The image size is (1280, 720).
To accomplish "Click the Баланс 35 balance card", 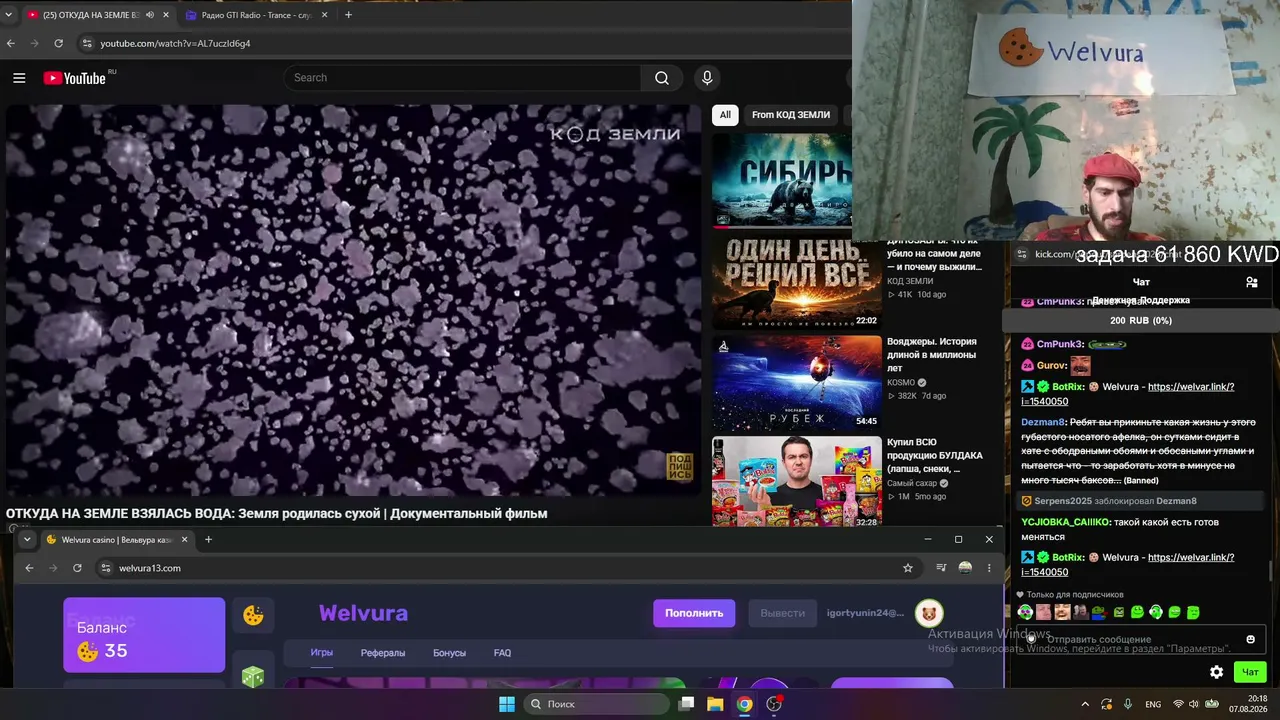I will click(x=144, y=635).
